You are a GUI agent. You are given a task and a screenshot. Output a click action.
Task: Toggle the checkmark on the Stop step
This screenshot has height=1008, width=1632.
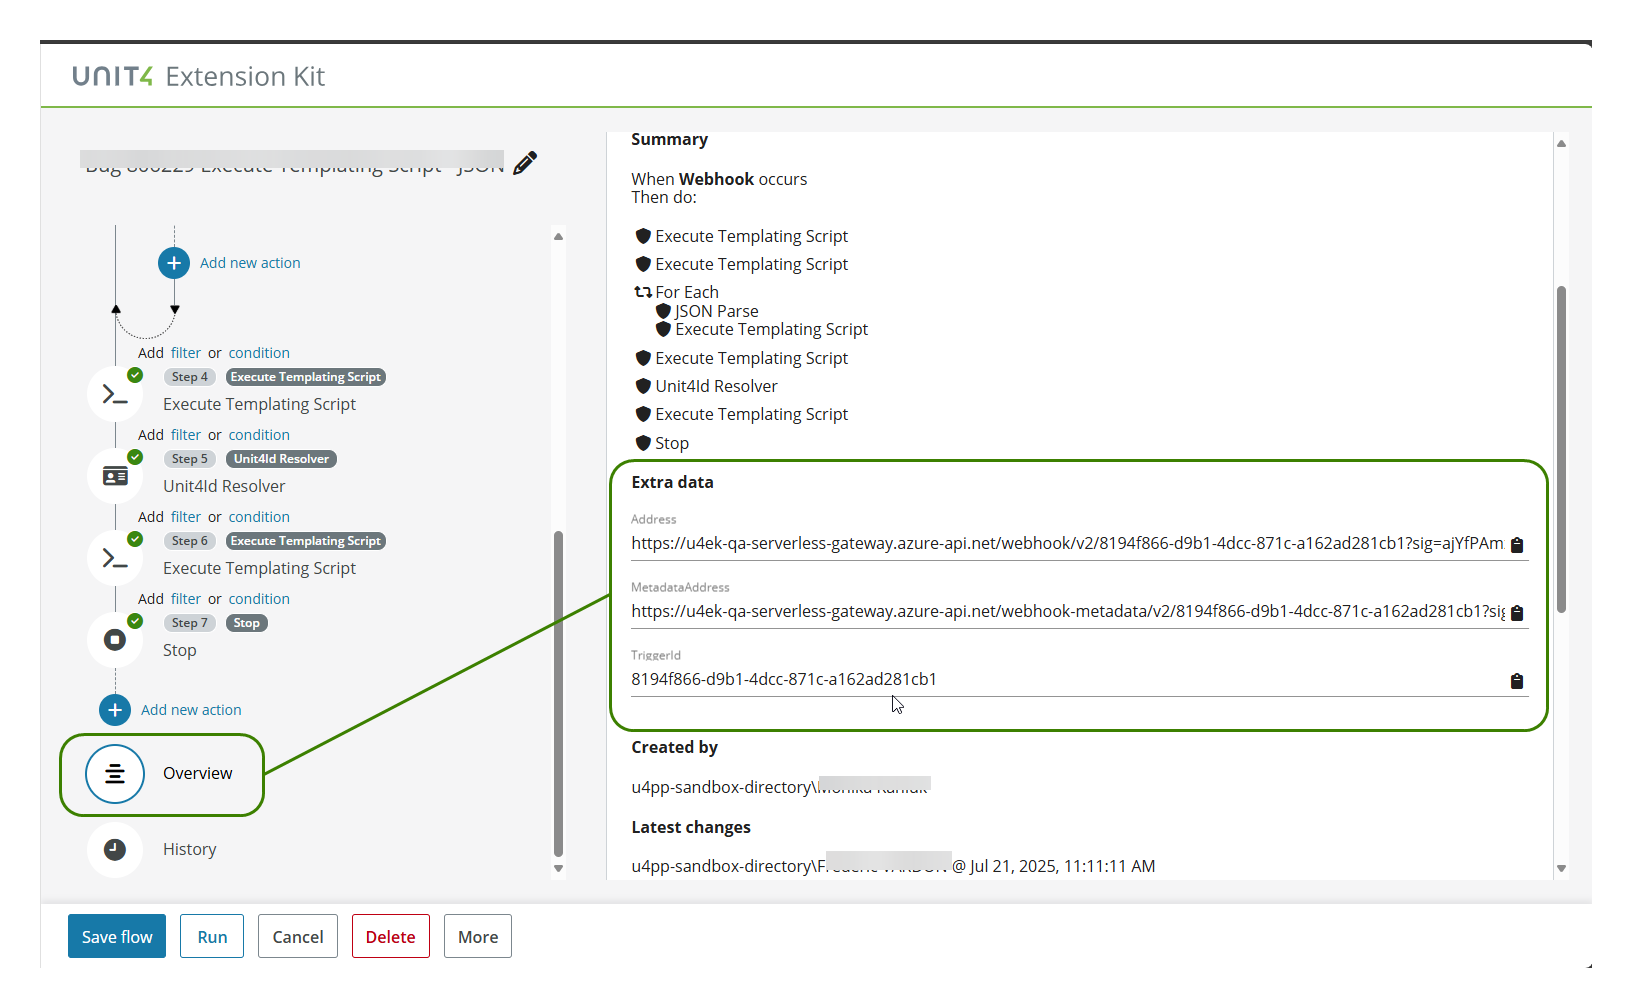pyautogui.click(x=135, y=621)
